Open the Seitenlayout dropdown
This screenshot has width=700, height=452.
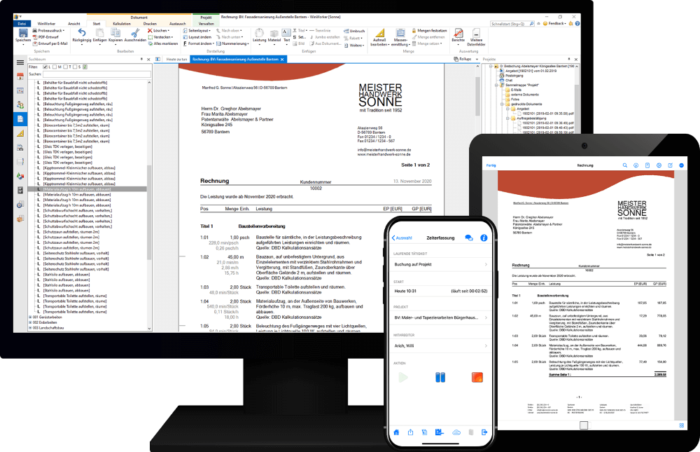pos(196,30)
